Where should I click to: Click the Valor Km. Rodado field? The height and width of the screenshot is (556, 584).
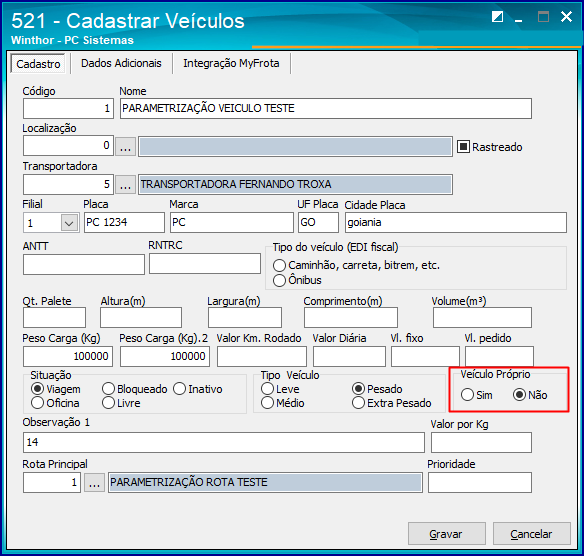[x=262, y=356]
